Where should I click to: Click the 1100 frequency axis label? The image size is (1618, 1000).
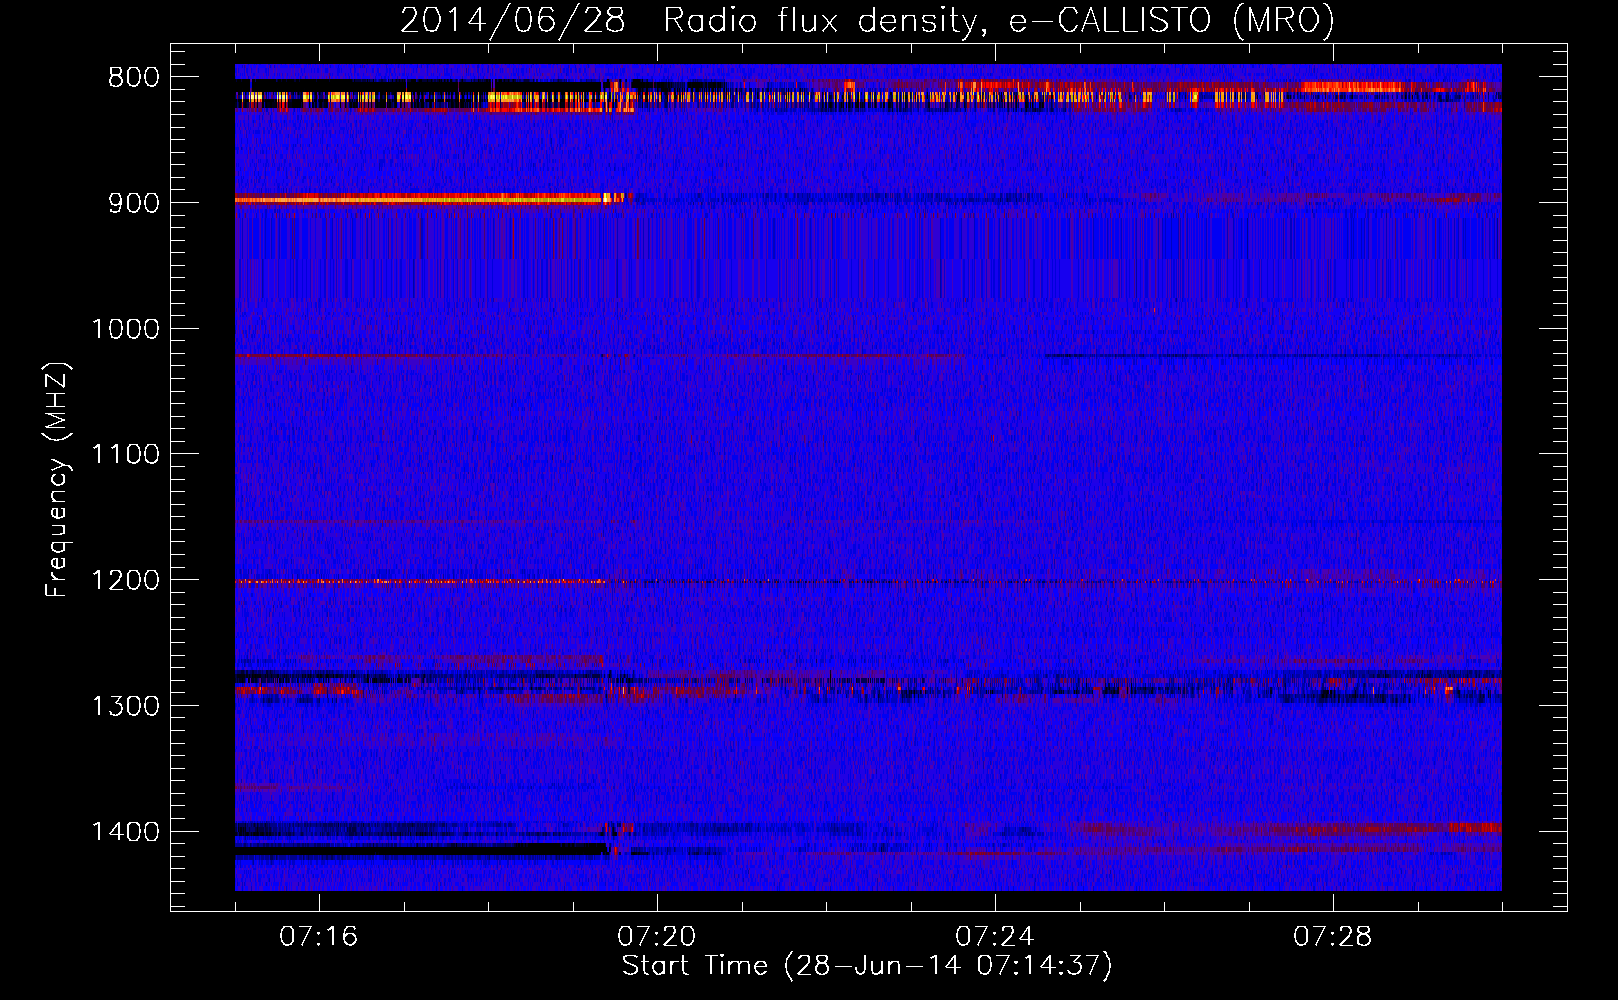(x=126, y=455)
